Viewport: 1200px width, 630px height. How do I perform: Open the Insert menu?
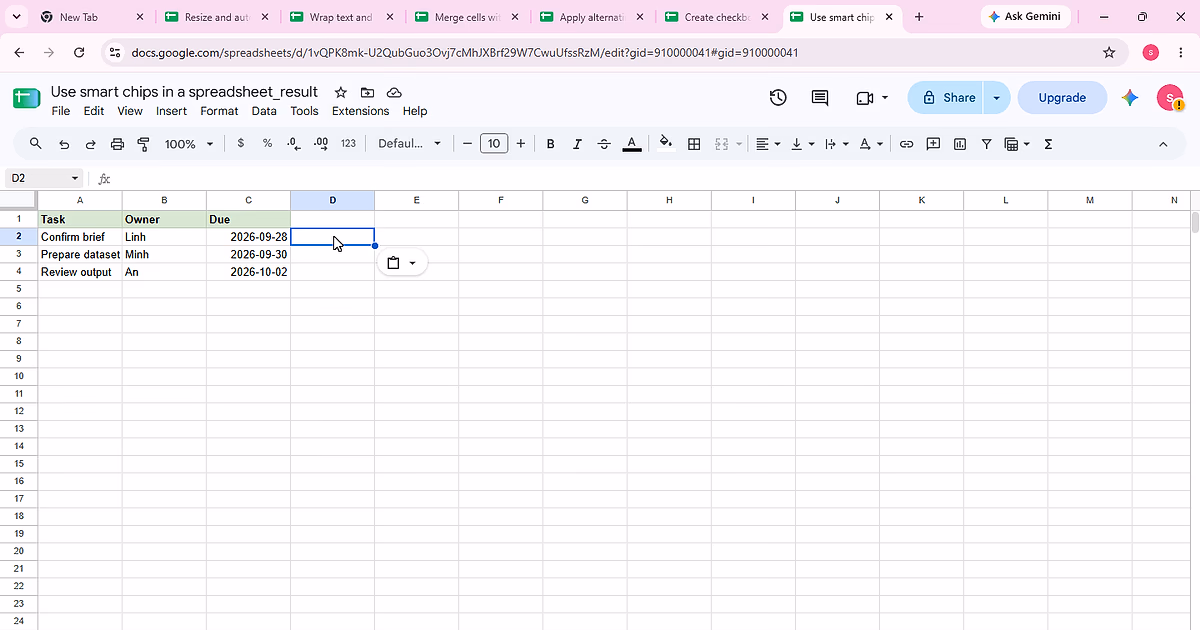(171, 111)
